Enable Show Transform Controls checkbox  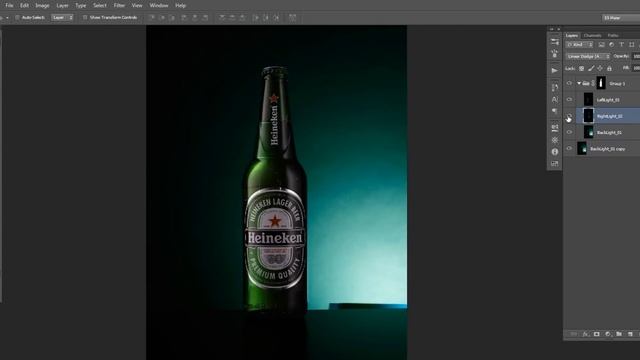pyautogui.click(x=85, y=18)
